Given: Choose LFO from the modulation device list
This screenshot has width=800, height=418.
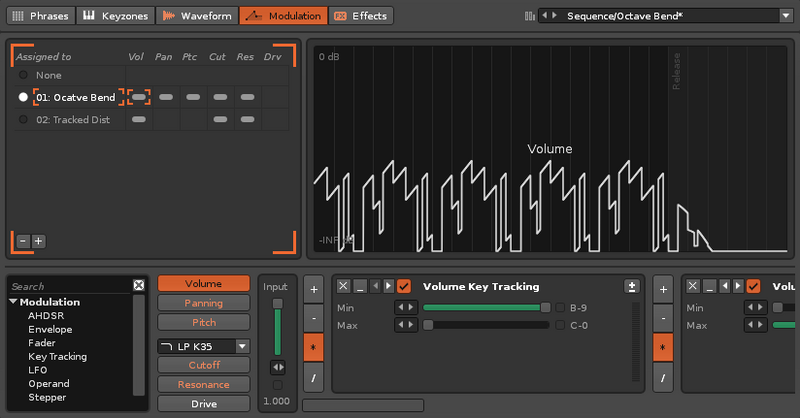Looking at the screenshot, I should [38, 370].
